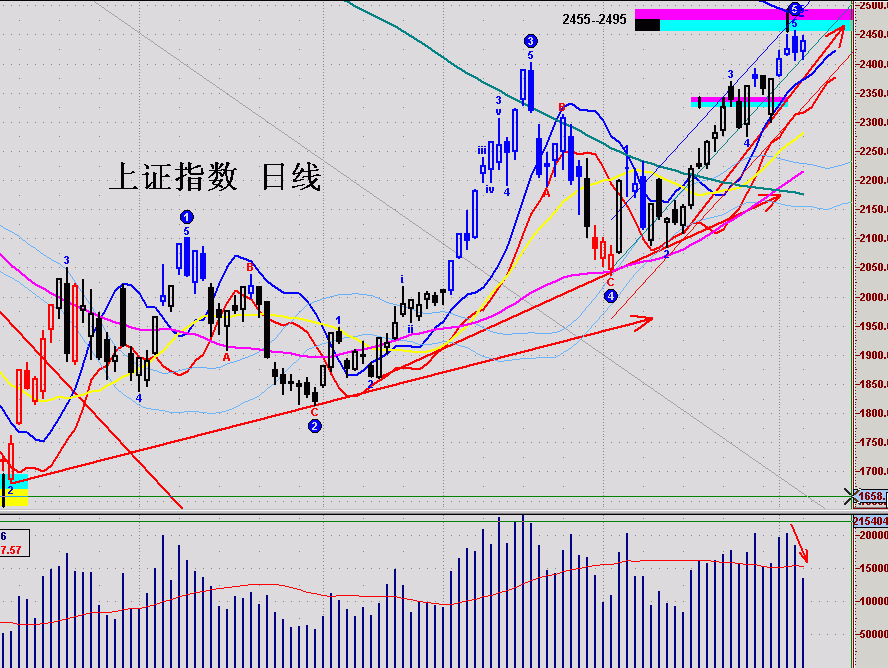Click the black block in the target zone
The image size is (888, 668).
click(x=647, y=25)
